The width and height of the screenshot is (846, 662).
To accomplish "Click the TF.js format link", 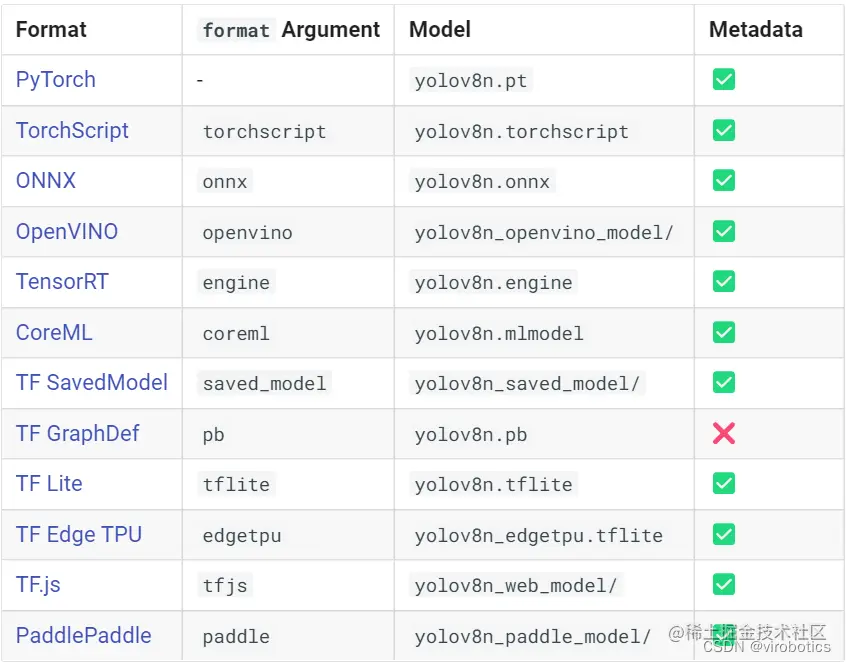I will pos(38,585).
